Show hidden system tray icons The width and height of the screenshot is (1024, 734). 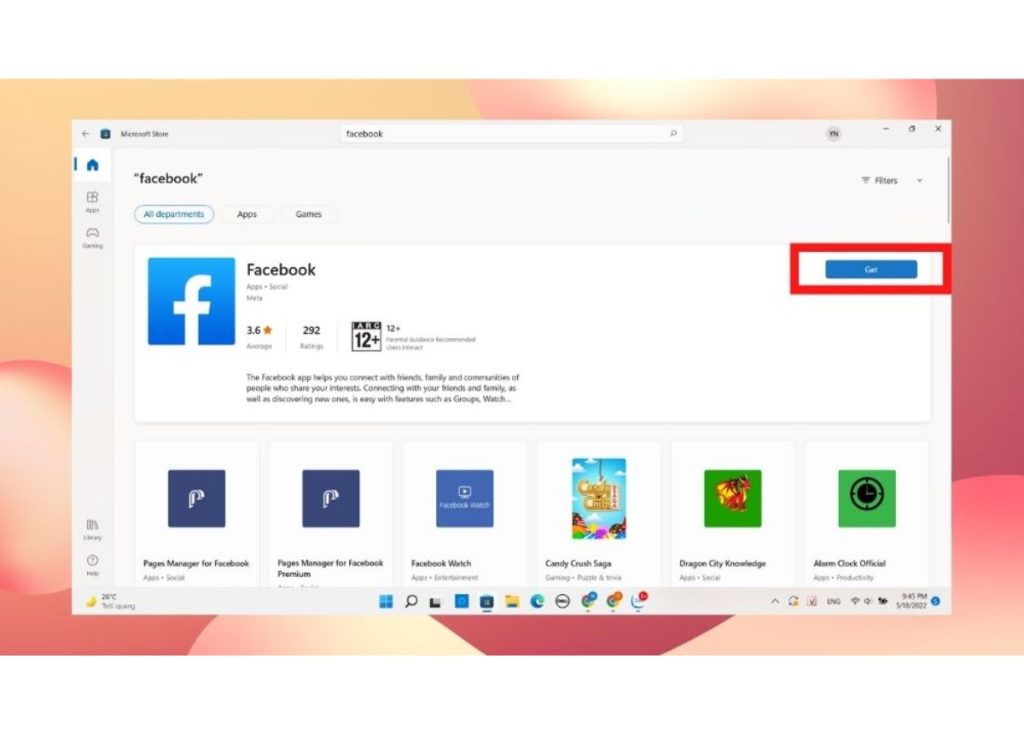(x=775, y=601)
